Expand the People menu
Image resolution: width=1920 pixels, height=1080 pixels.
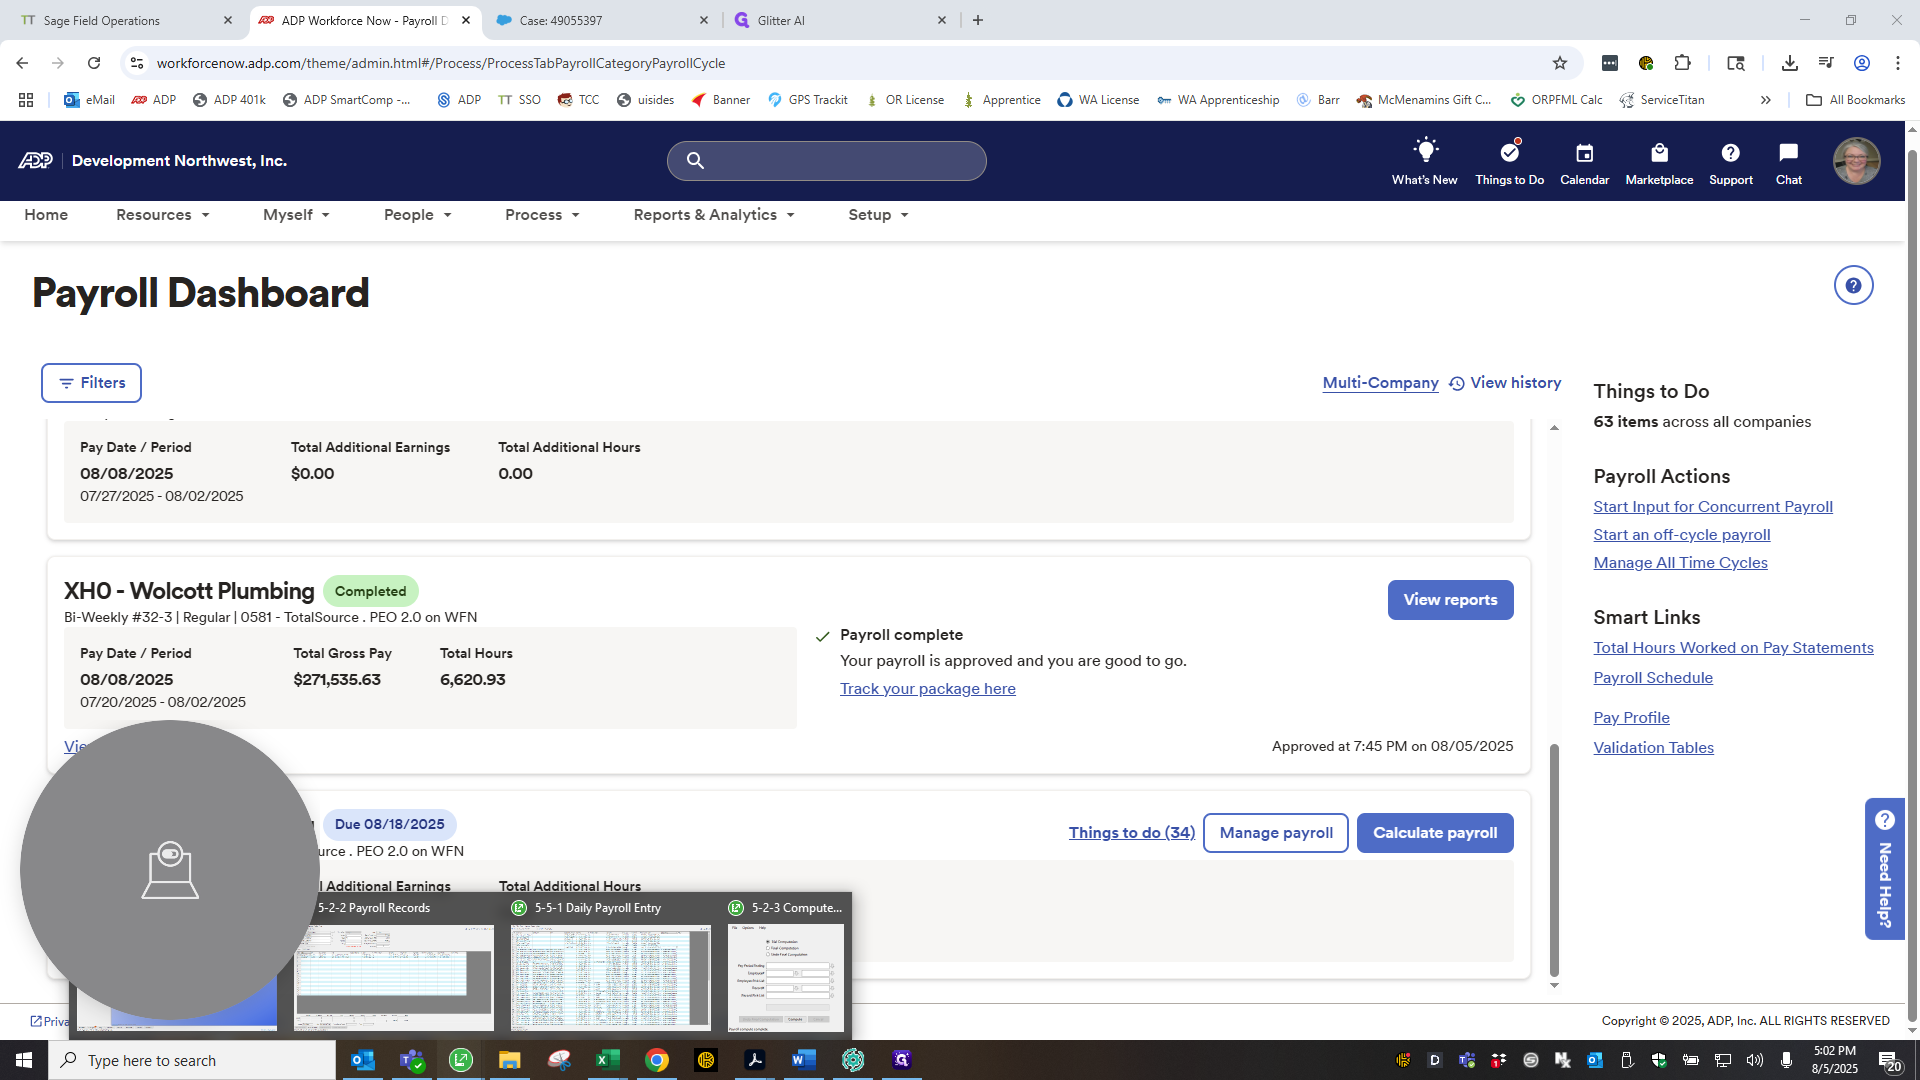[x=418, y=215]
